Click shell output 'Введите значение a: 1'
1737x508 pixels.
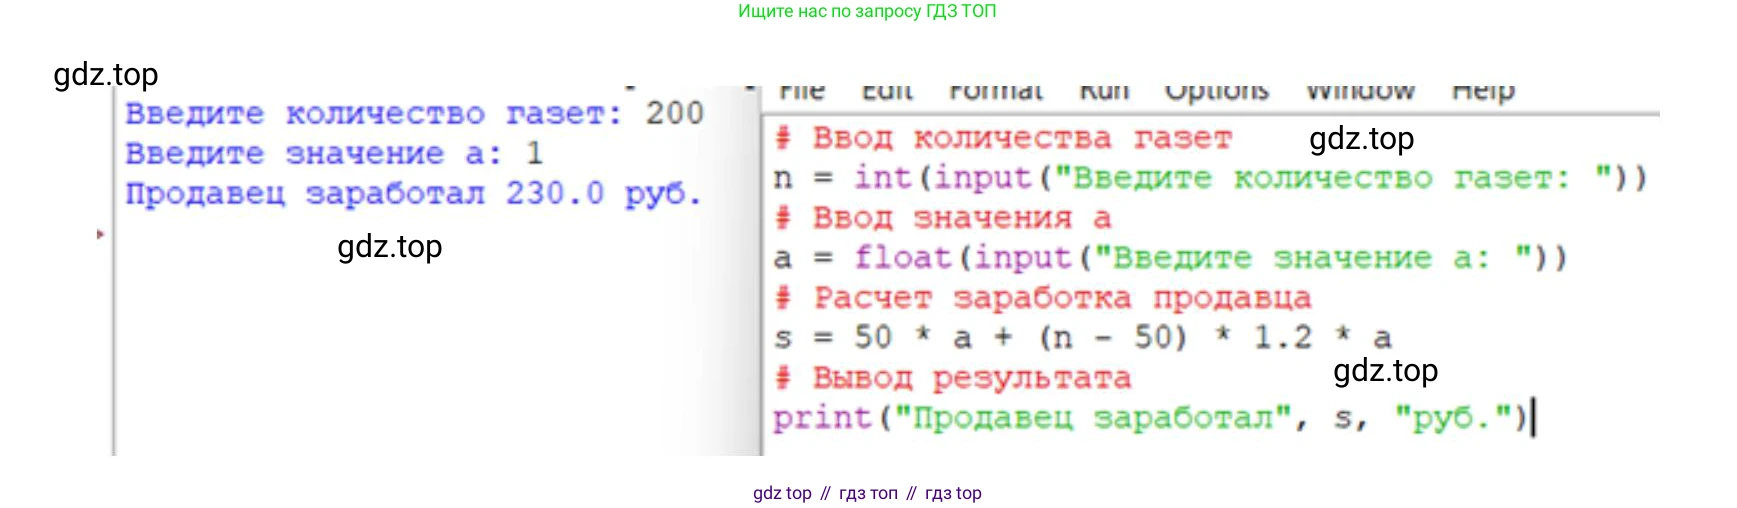pyautogui.click(x=335, y=154)
